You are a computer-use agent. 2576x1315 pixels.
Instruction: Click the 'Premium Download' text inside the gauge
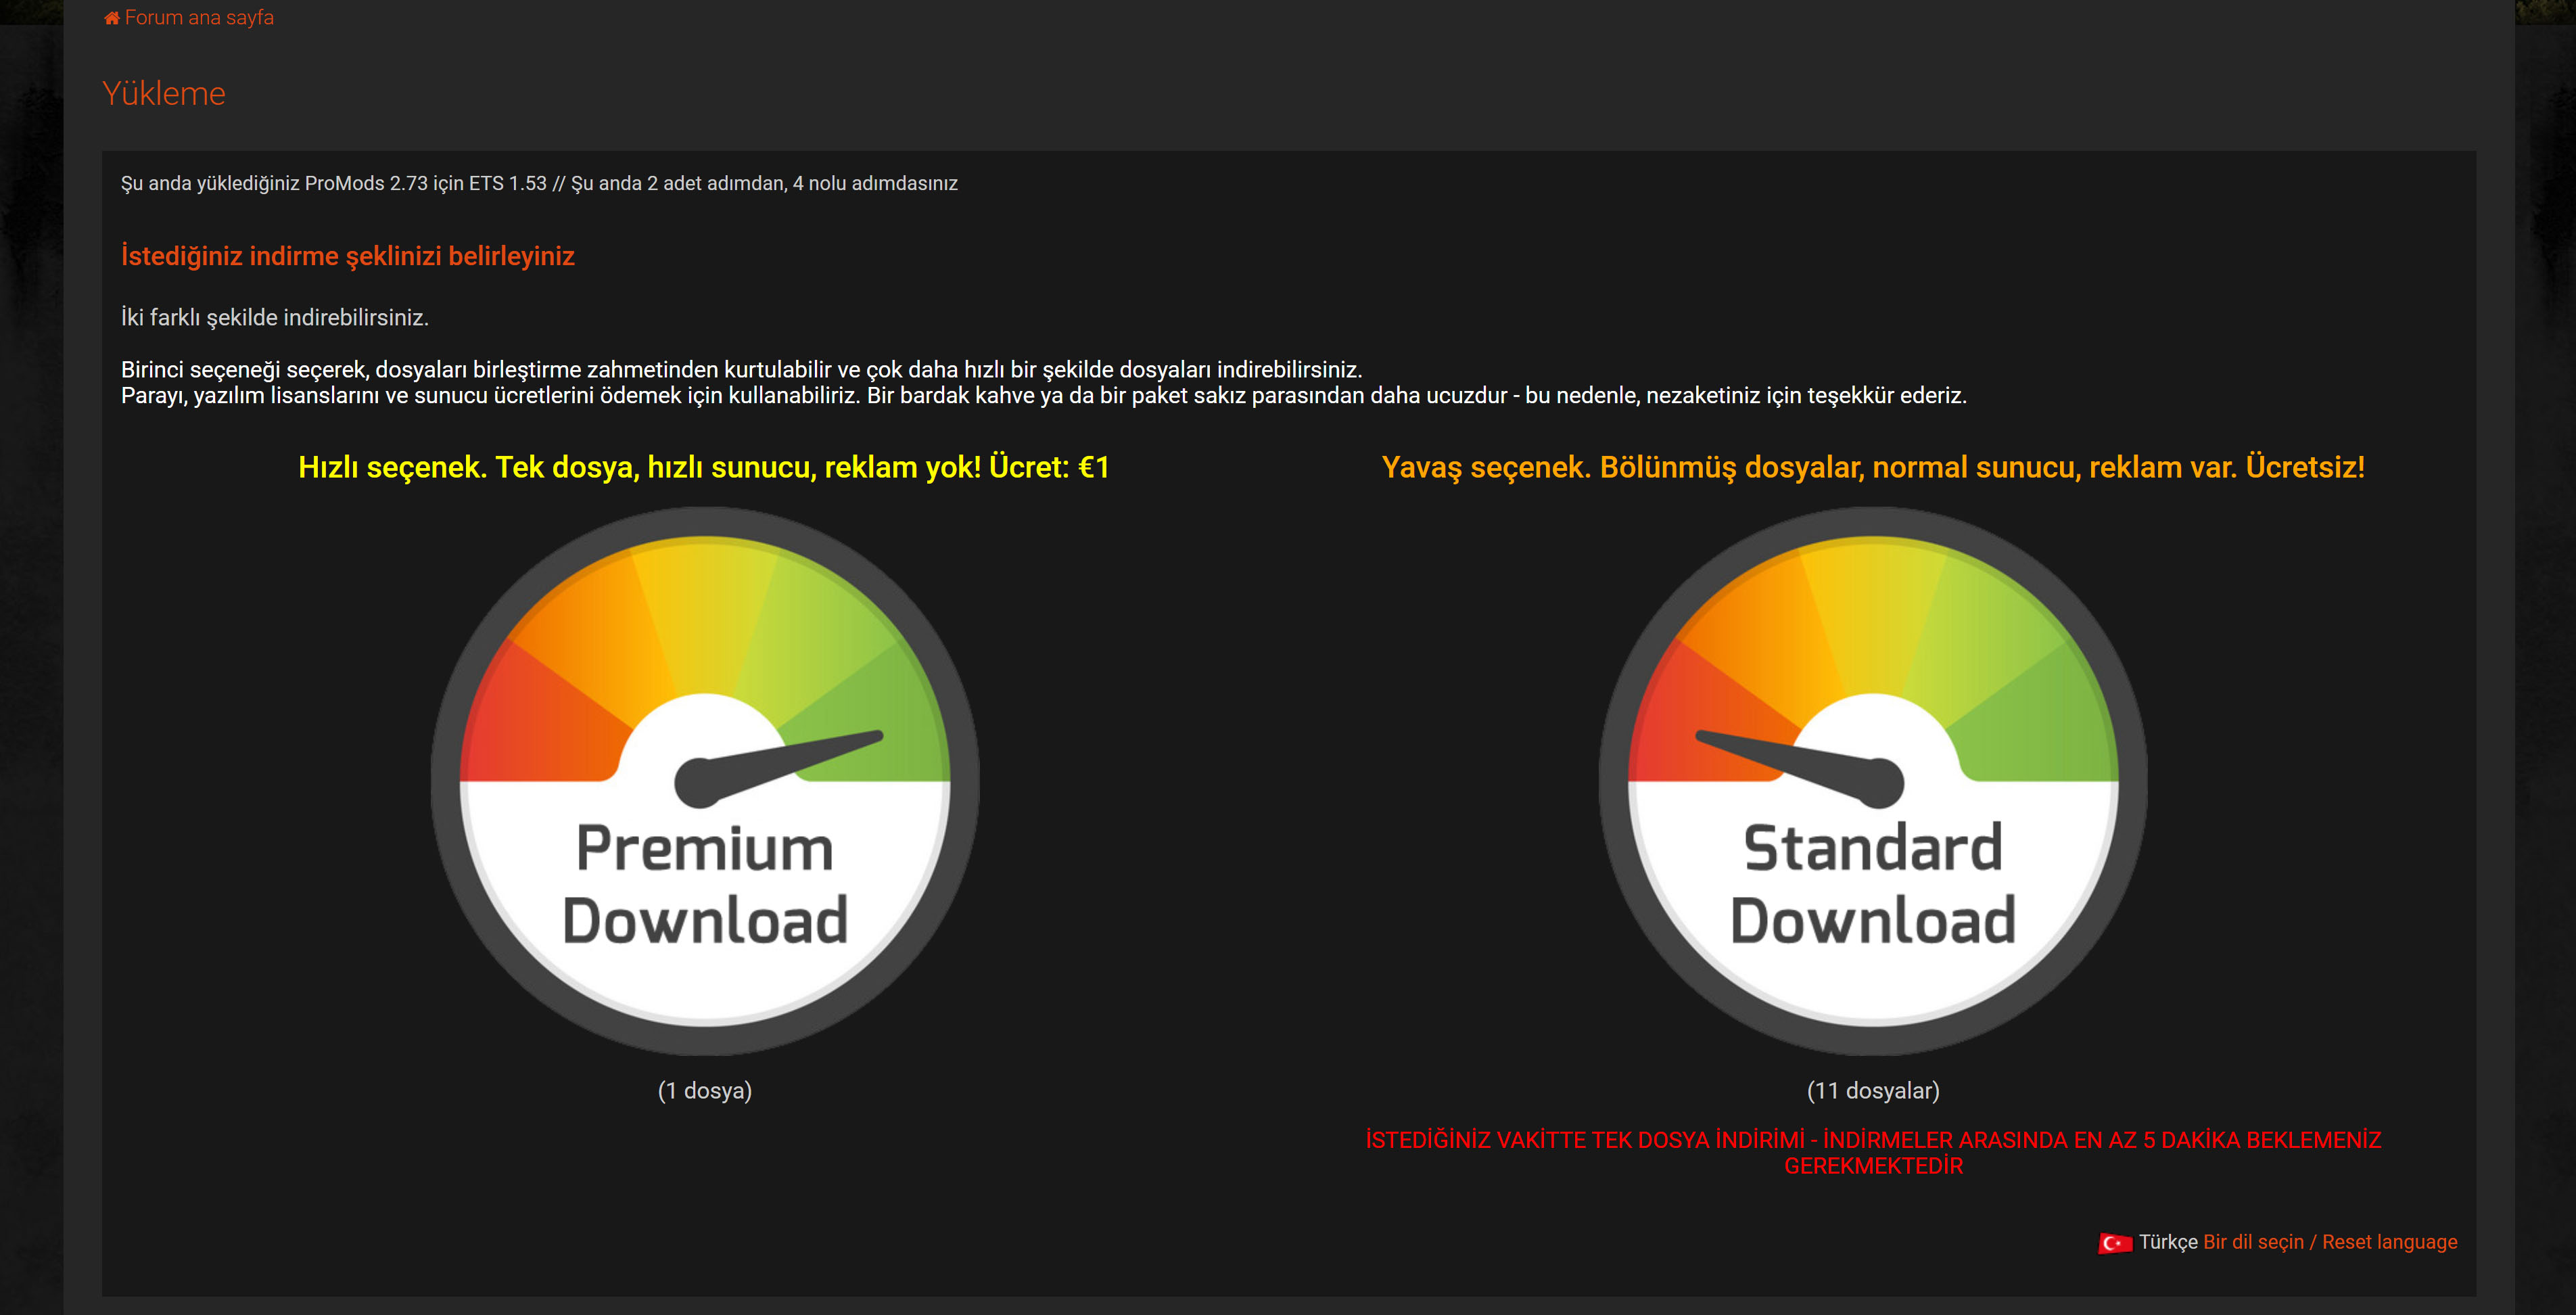point(705,884)
